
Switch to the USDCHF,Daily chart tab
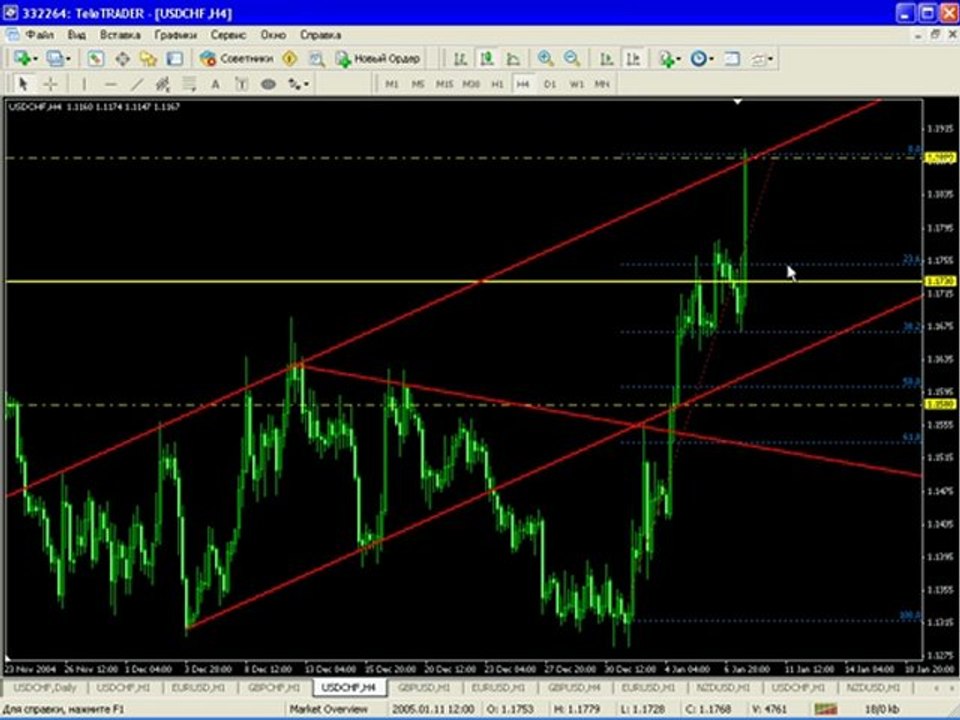click(45, 688)
